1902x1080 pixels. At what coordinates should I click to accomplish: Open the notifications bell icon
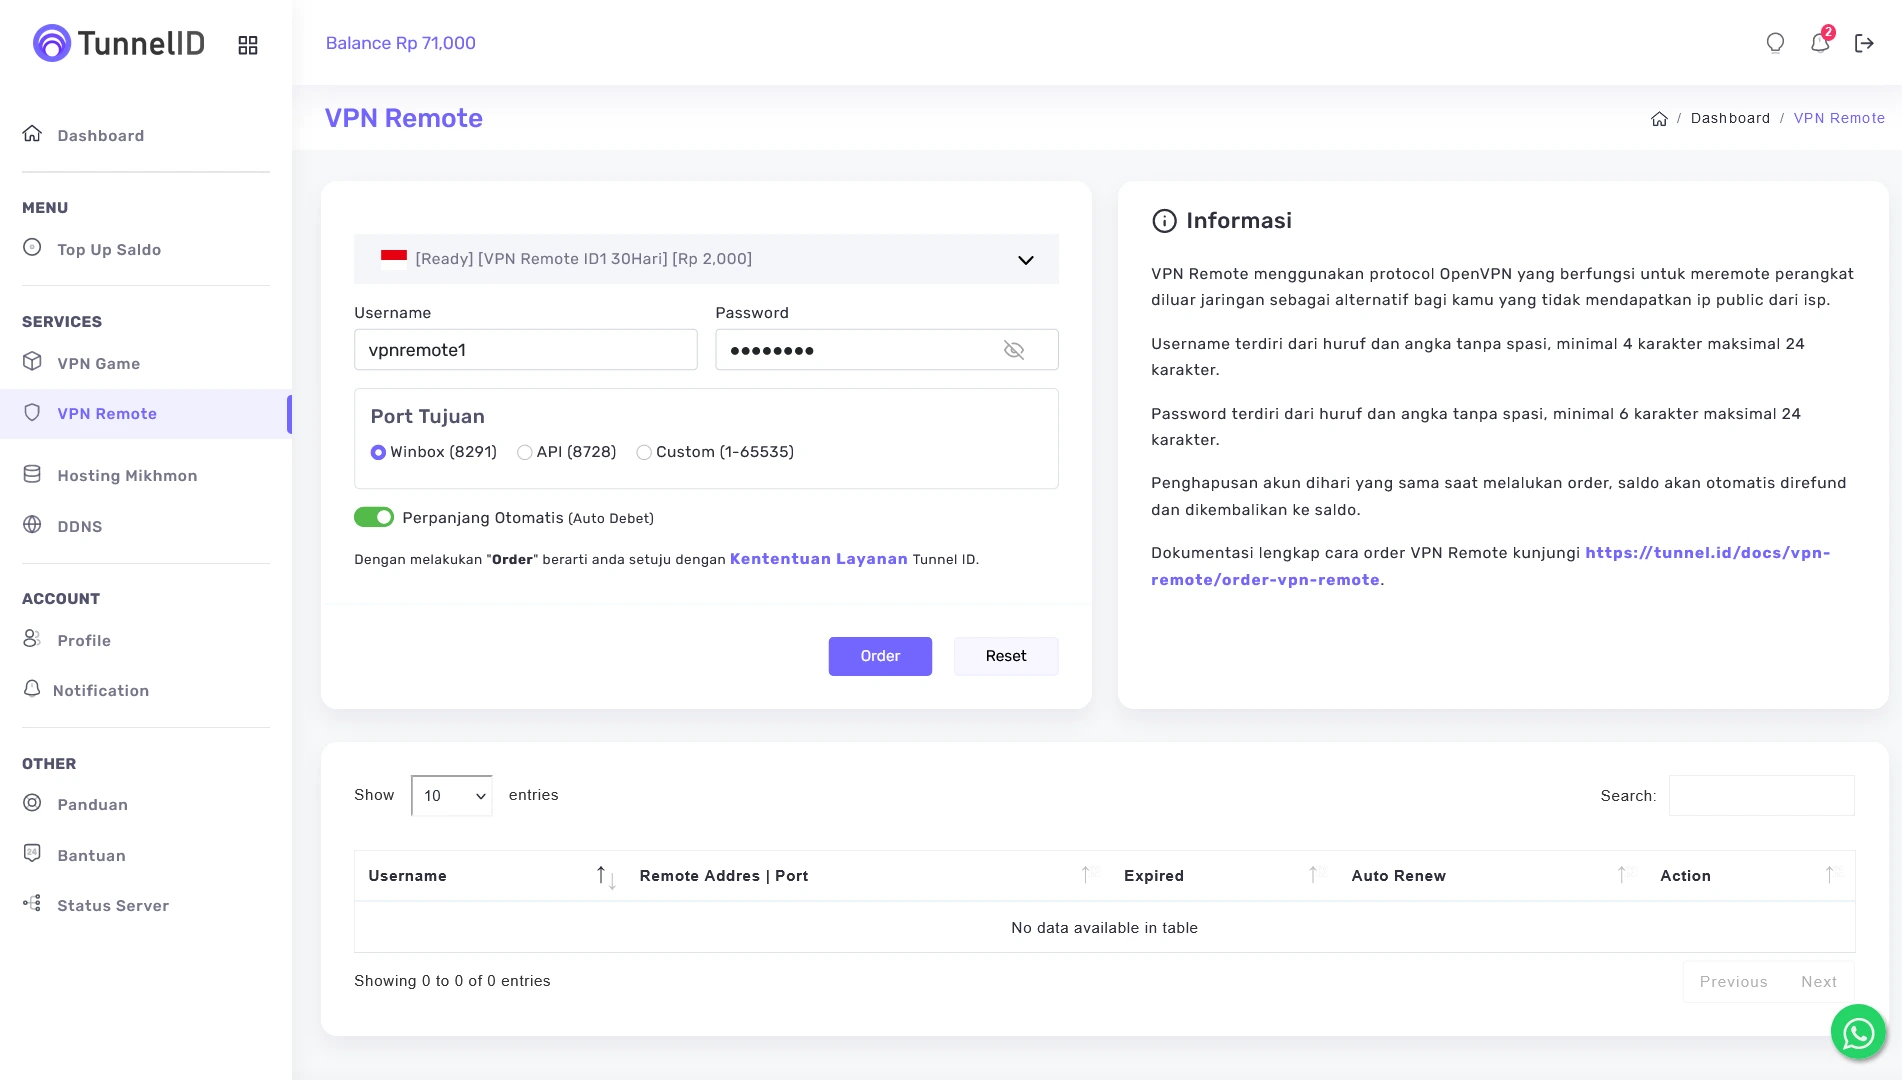coord(1820,42)
